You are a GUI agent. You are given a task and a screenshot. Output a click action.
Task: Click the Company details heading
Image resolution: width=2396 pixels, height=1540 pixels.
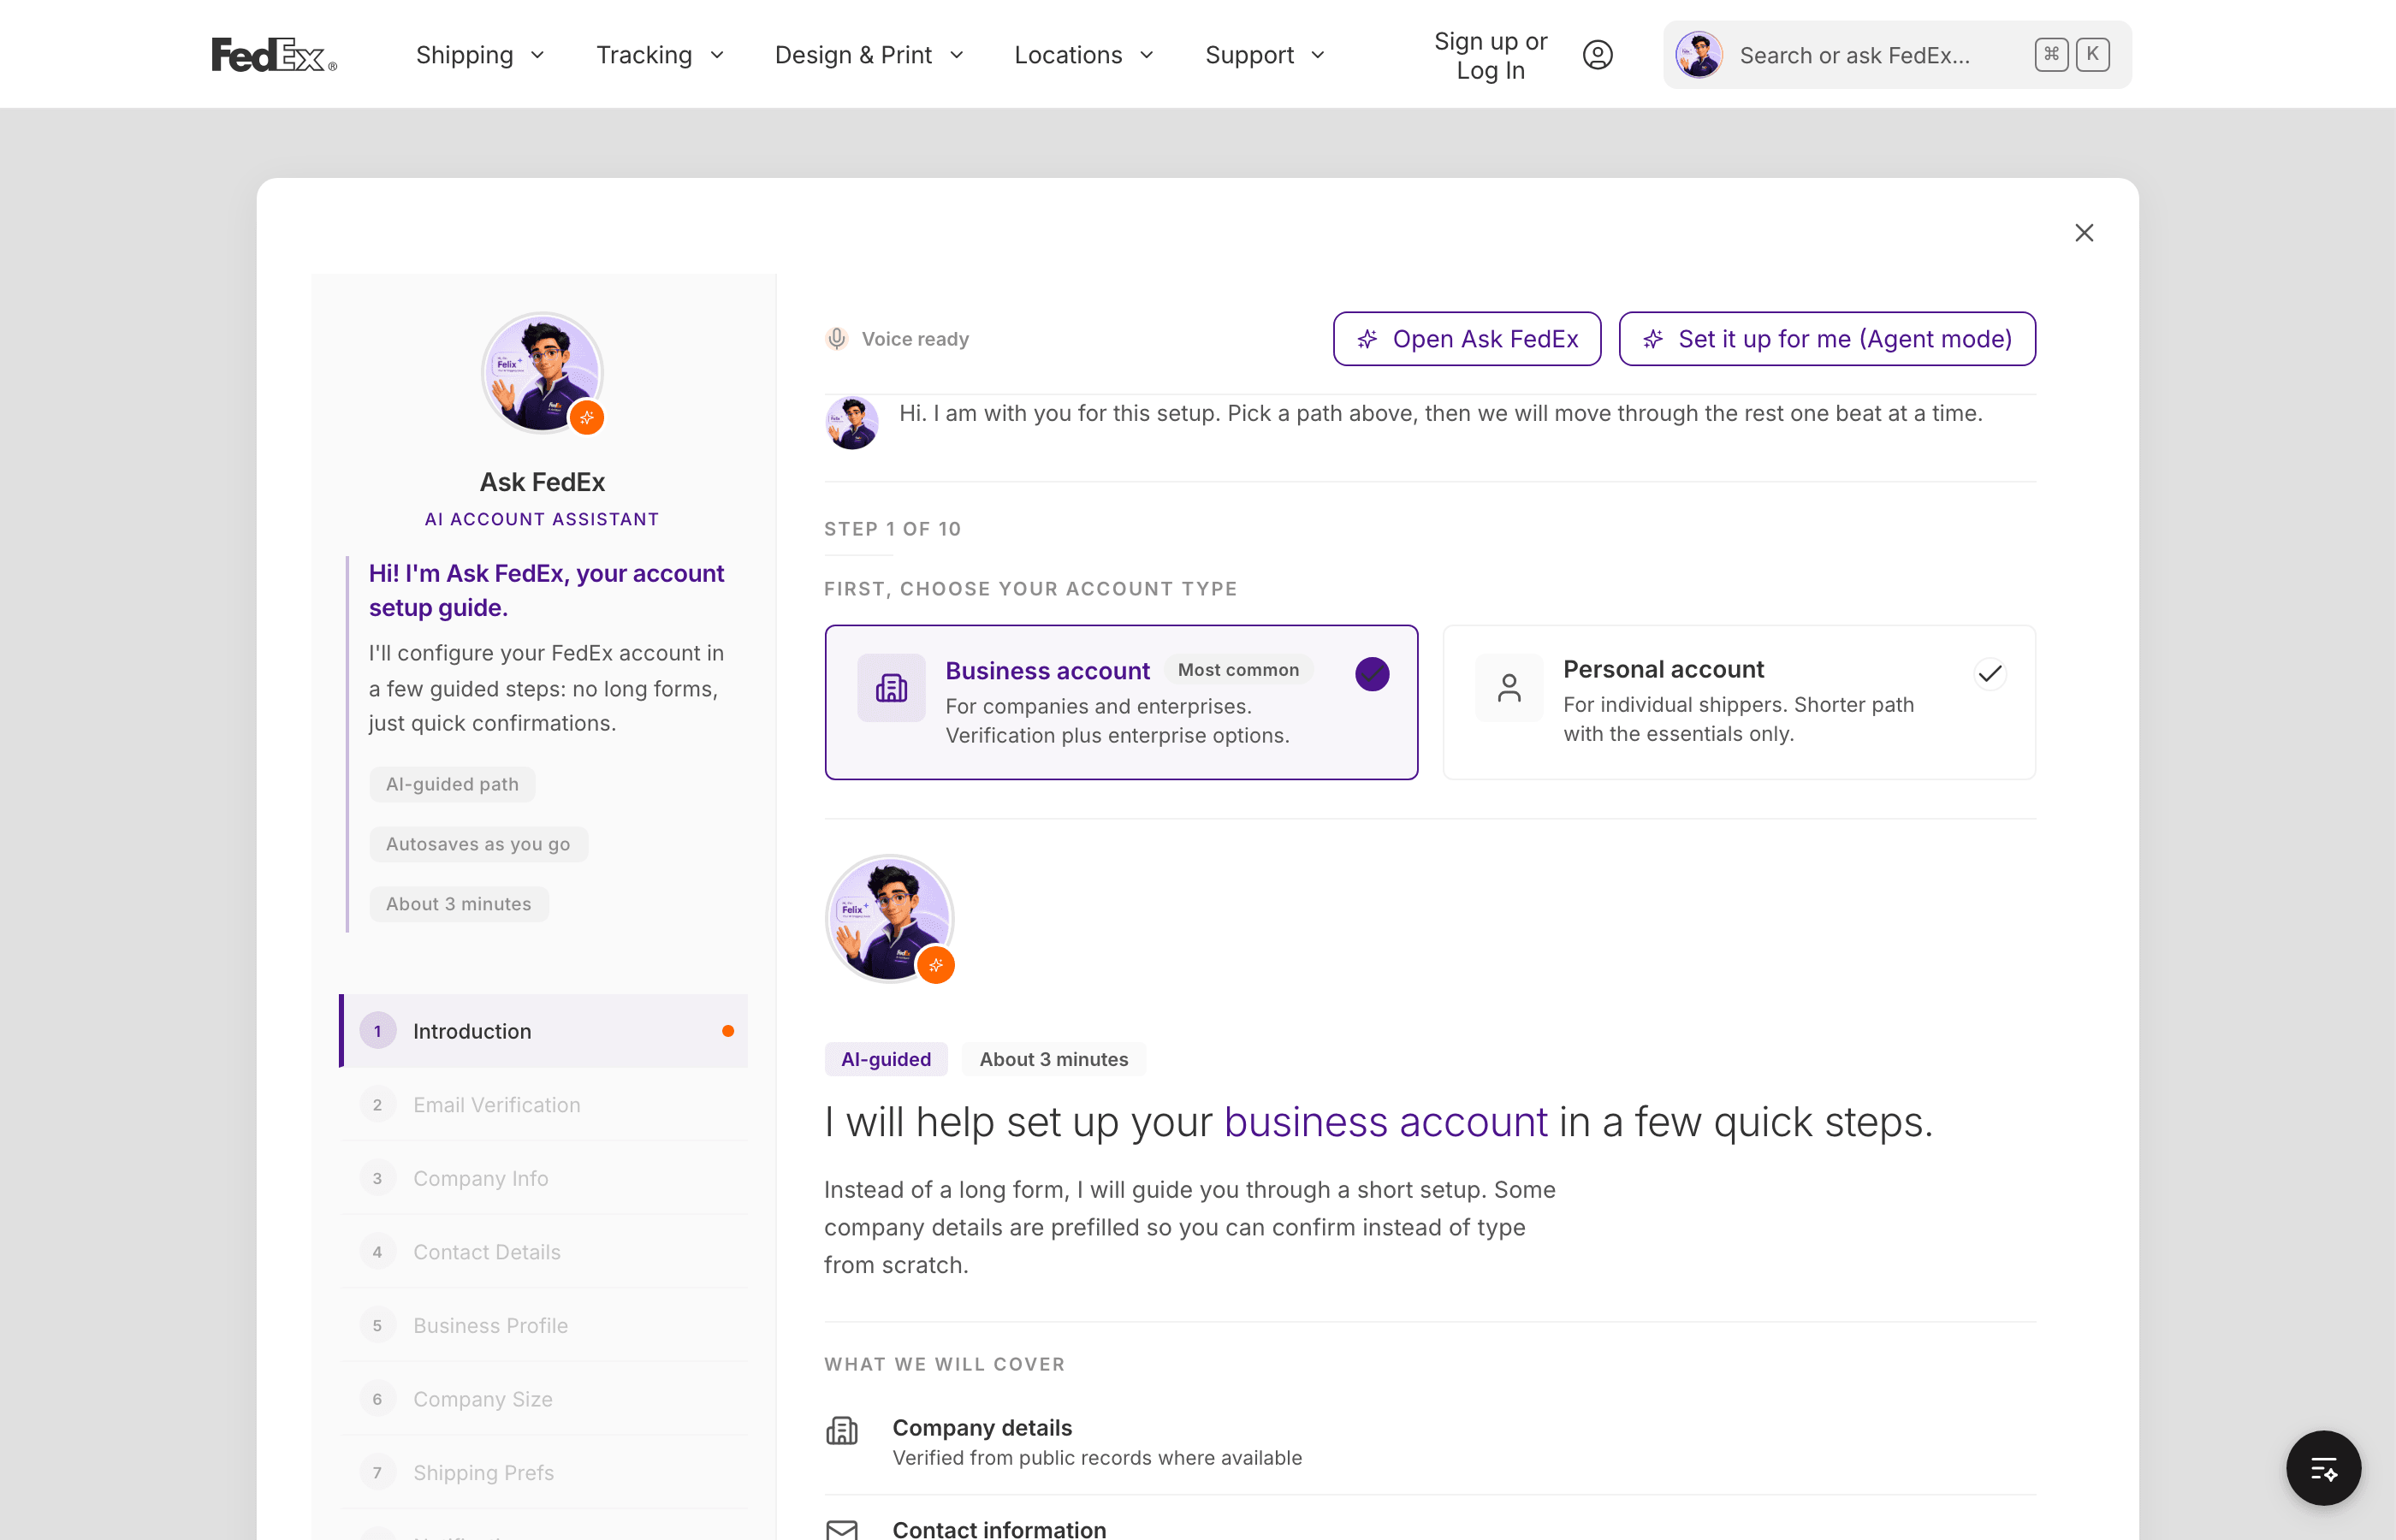(x=982, y=1428)
